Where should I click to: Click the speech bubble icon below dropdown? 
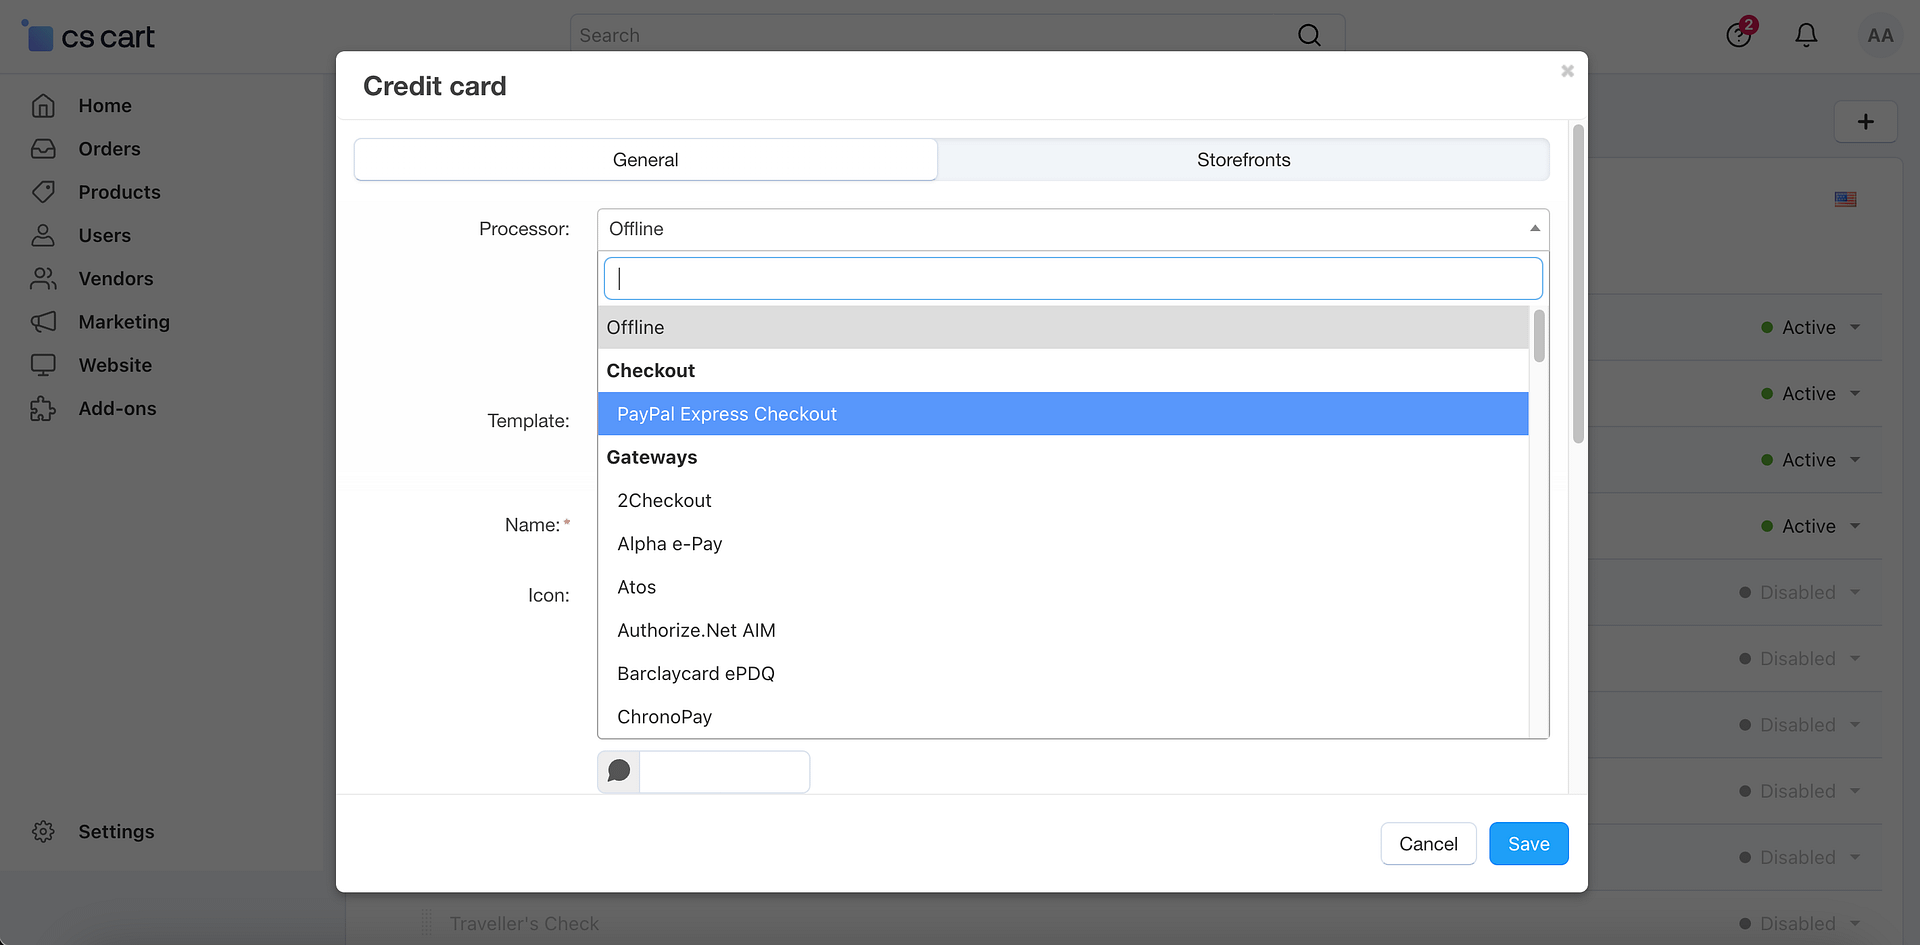tap(619, 771)
